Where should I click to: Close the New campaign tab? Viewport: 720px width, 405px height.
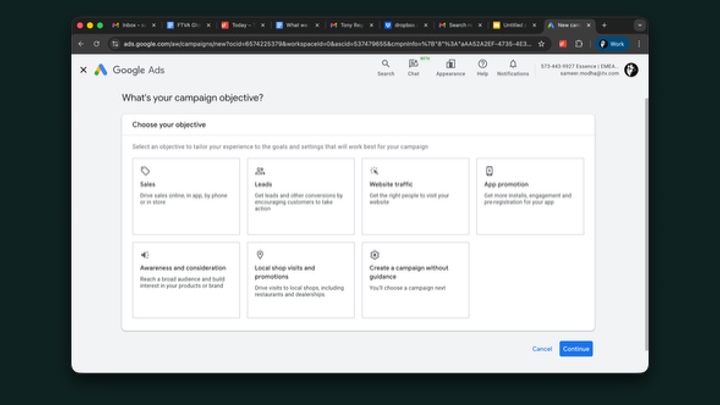tap(589, 25)
